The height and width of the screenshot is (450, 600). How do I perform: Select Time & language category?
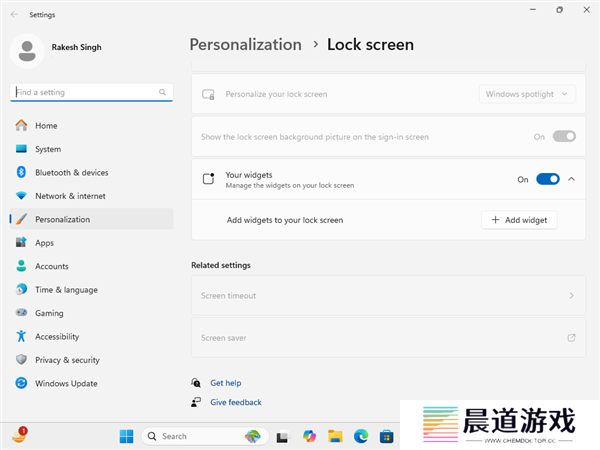(92, 289)
